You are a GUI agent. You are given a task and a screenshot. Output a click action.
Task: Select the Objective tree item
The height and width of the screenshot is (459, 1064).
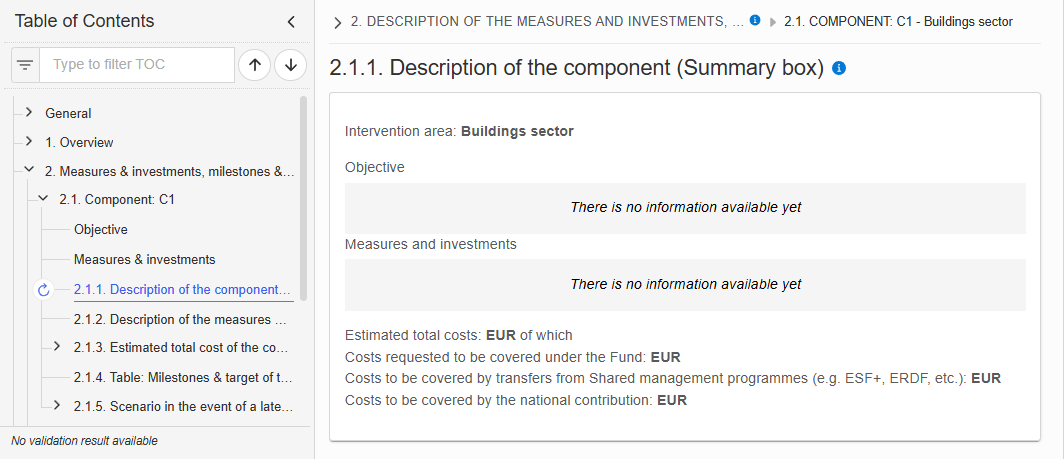click(100, 230)
